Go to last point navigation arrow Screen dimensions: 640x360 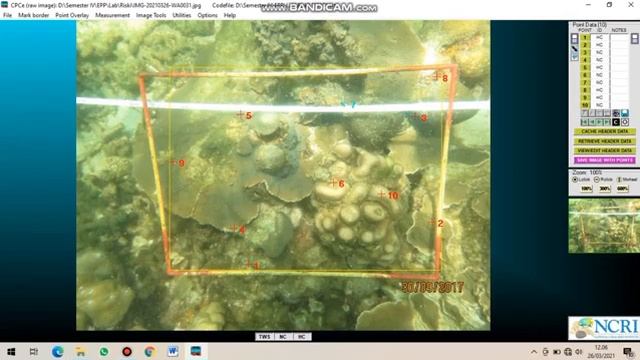tap(607, 122)
